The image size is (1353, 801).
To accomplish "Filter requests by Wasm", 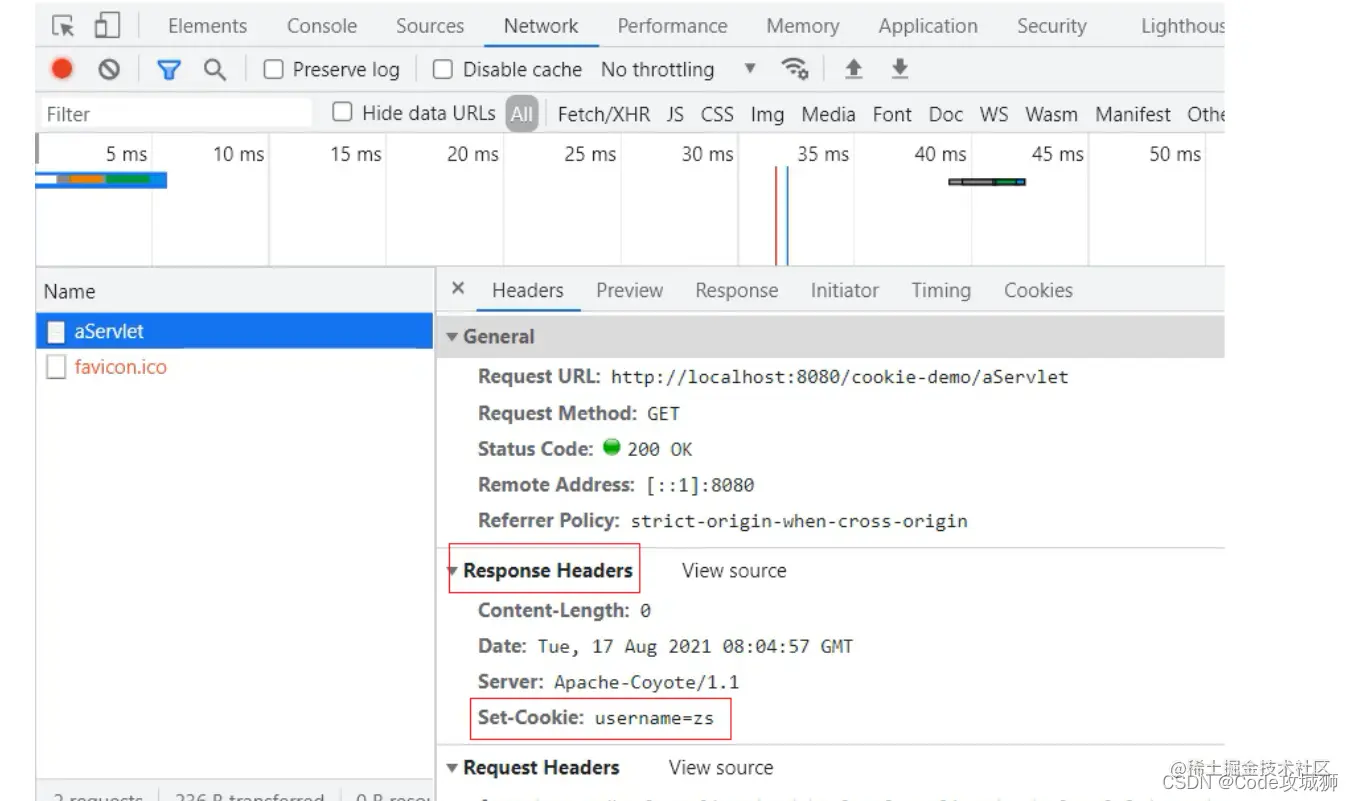I will [1051, 114].
